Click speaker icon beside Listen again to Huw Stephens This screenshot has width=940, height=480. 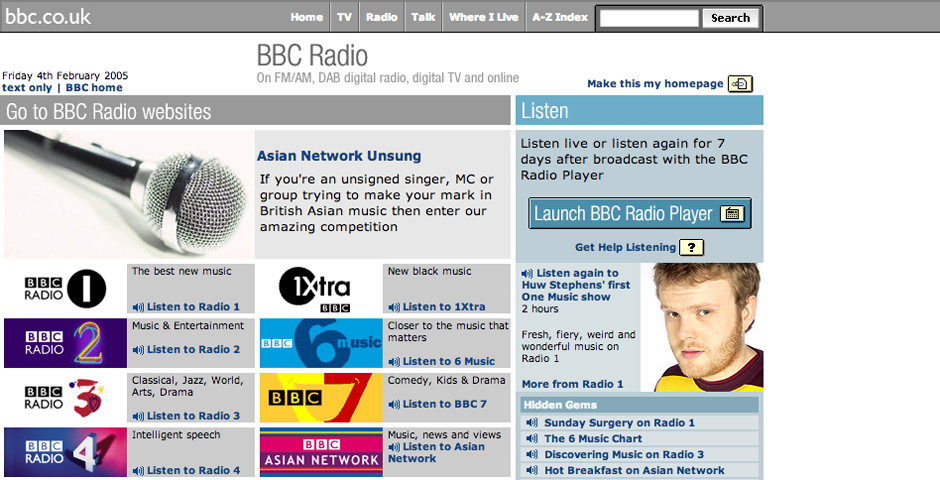tap(528, 273)
